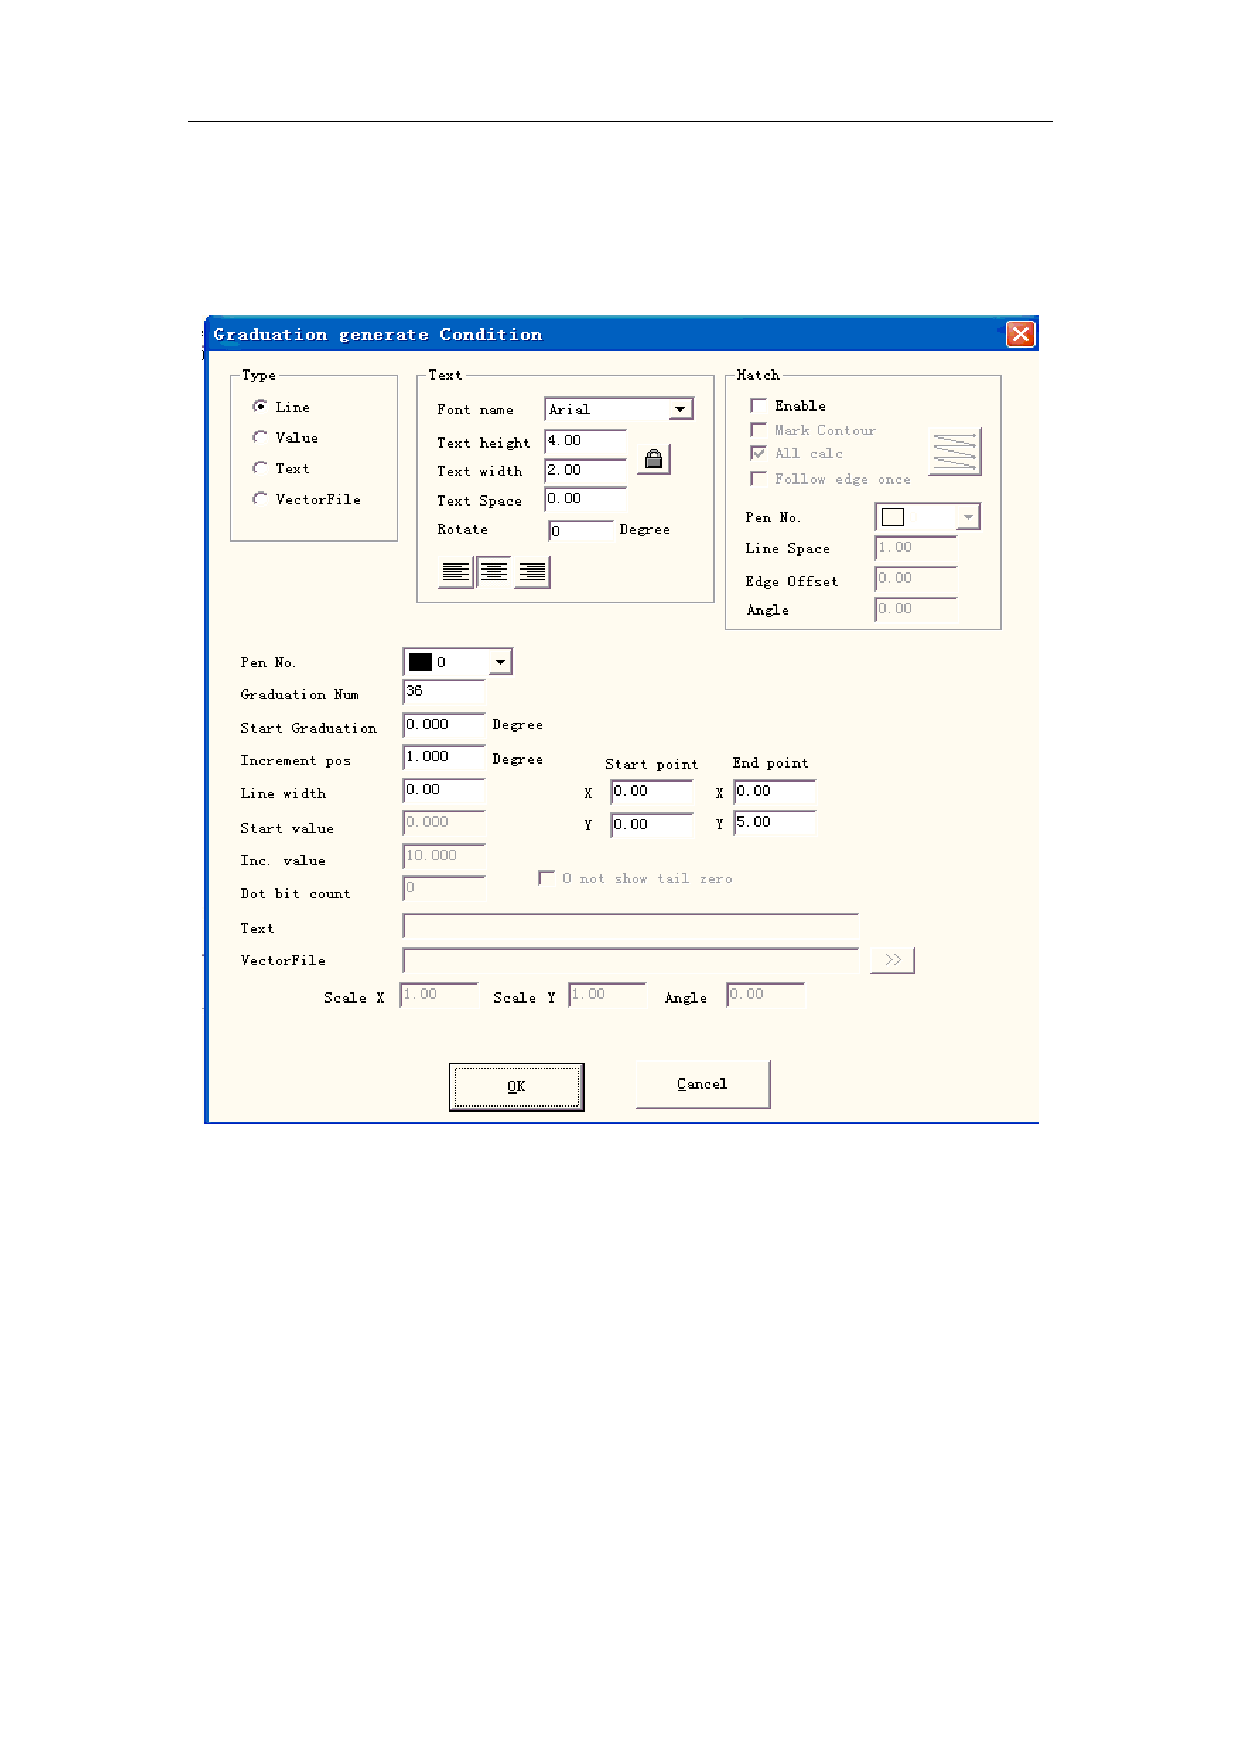Click the Text height input field
1240x1754 pixels.
click(x=585, y=441)
